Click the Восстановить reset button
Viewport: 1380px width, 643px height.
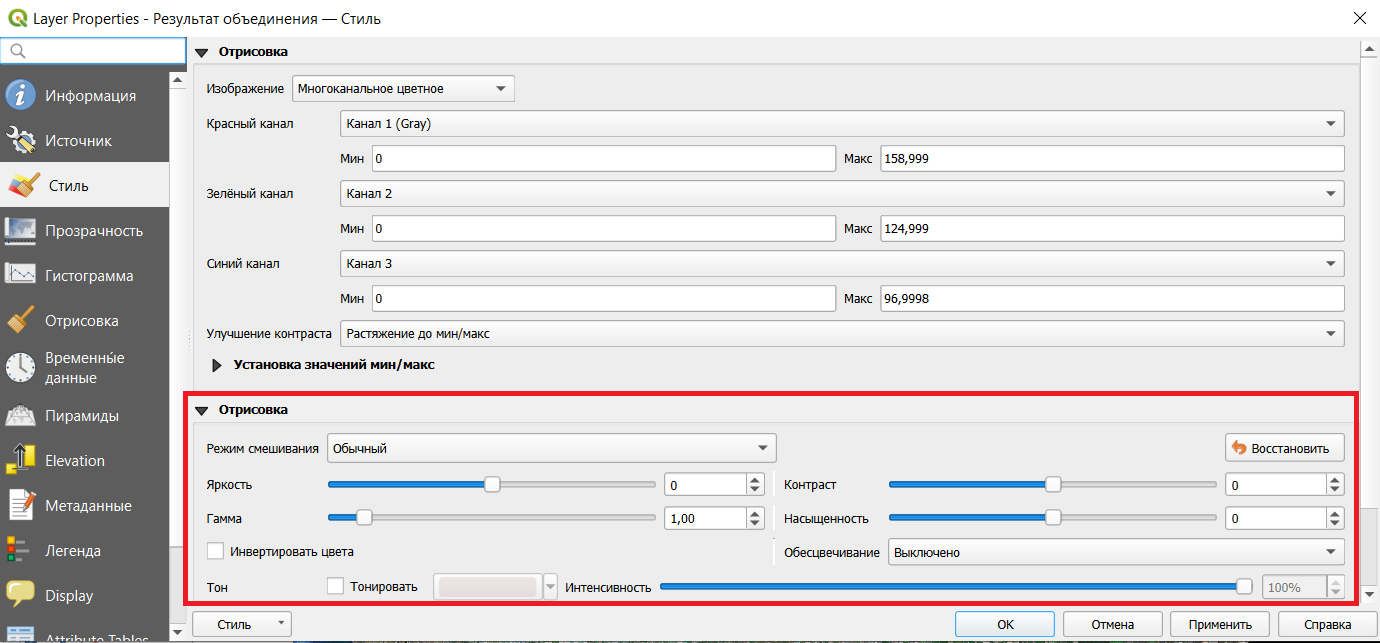pyautogui.click(x=1285, y=448)
